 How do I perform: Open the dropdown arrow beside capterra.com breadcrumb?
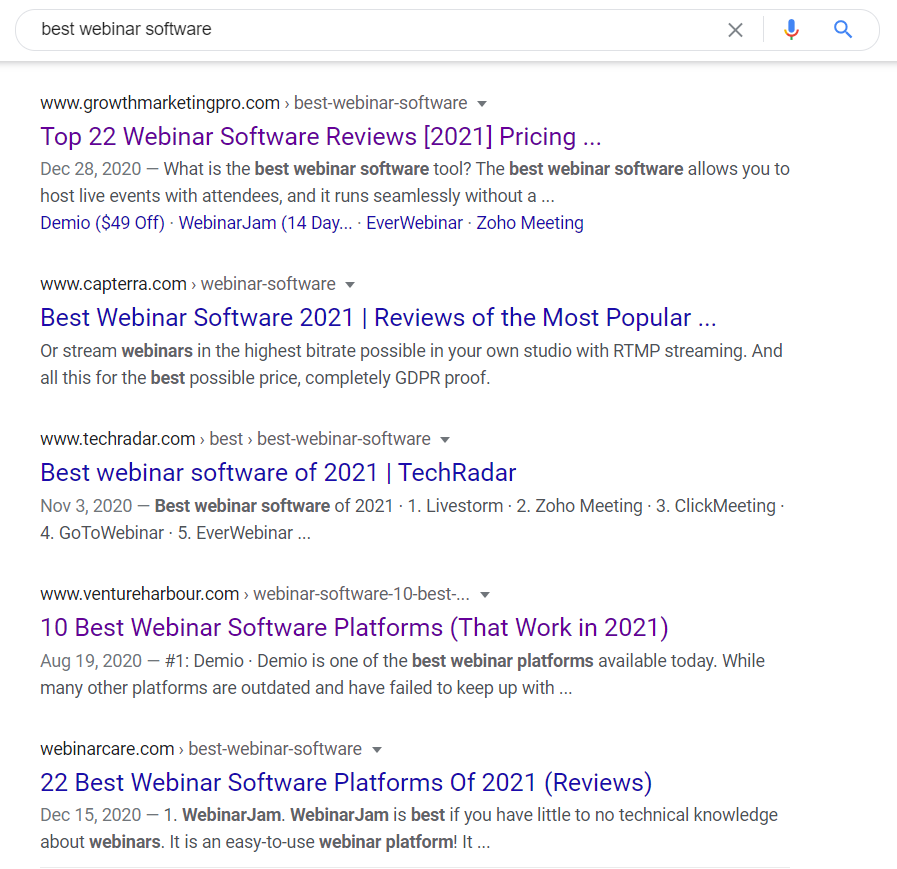pyautogui.click(x=350, y=284)
